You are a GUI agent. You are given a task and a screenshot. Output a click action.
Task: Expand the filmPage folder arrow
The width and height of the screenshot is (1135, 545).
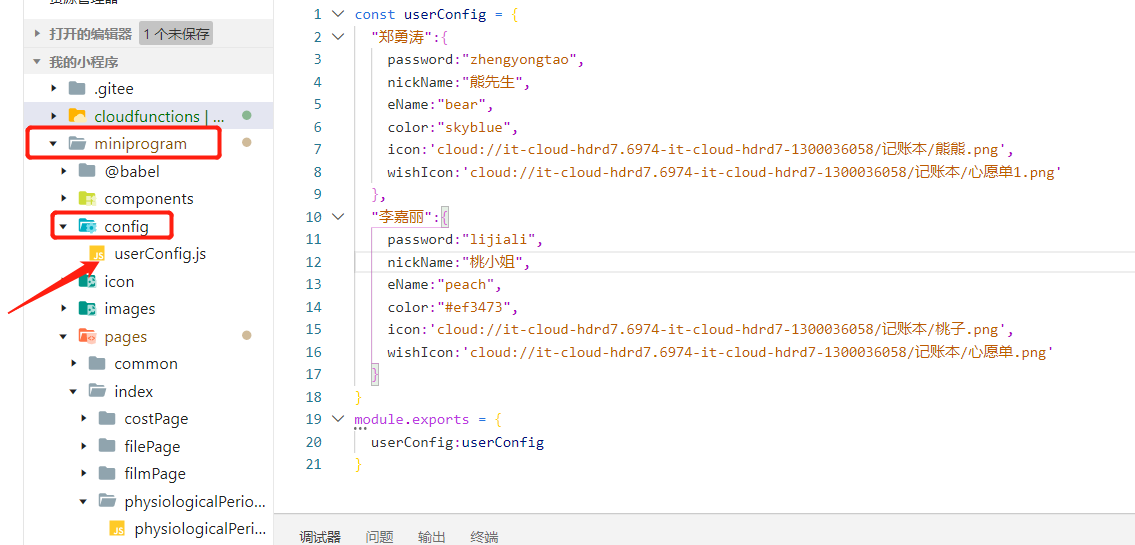coord(83,473)
